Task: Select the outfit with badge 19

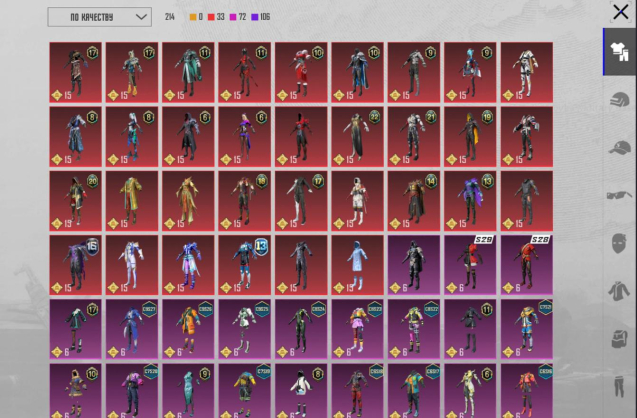Action: [x=470, y=136]
